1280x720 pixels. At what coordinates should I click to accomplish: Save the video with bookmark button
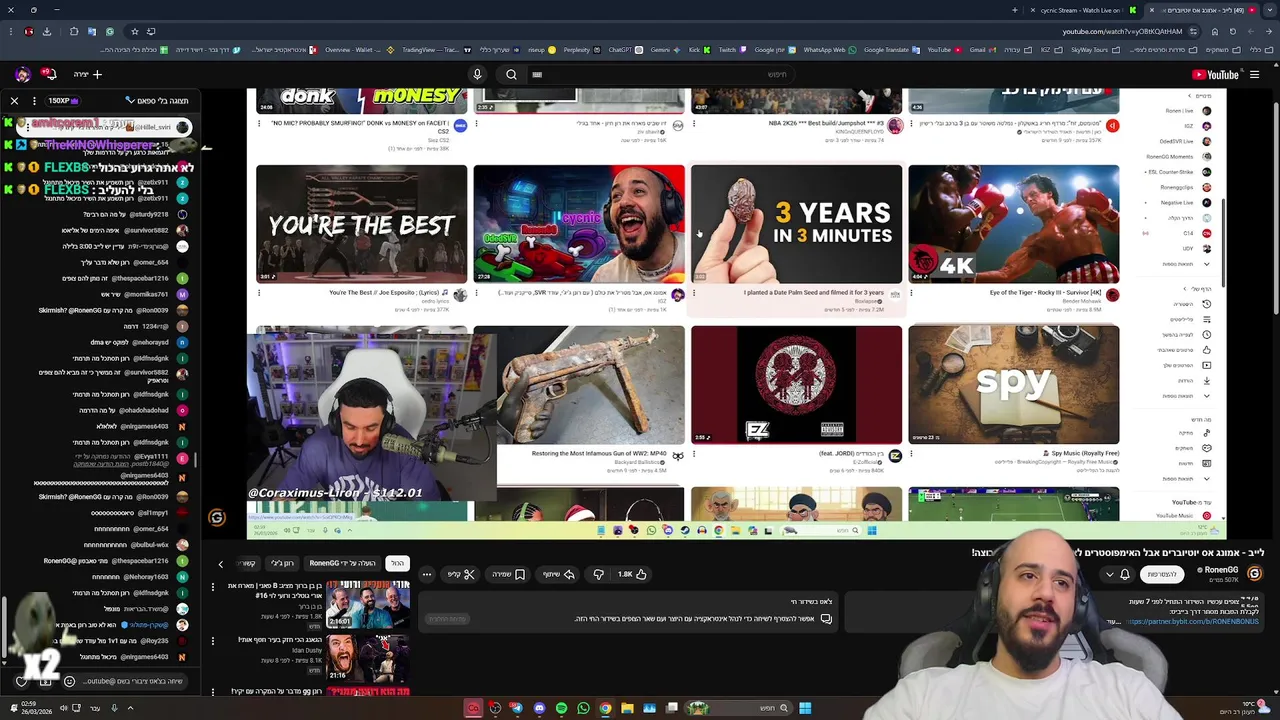click(x=509, y=574)
